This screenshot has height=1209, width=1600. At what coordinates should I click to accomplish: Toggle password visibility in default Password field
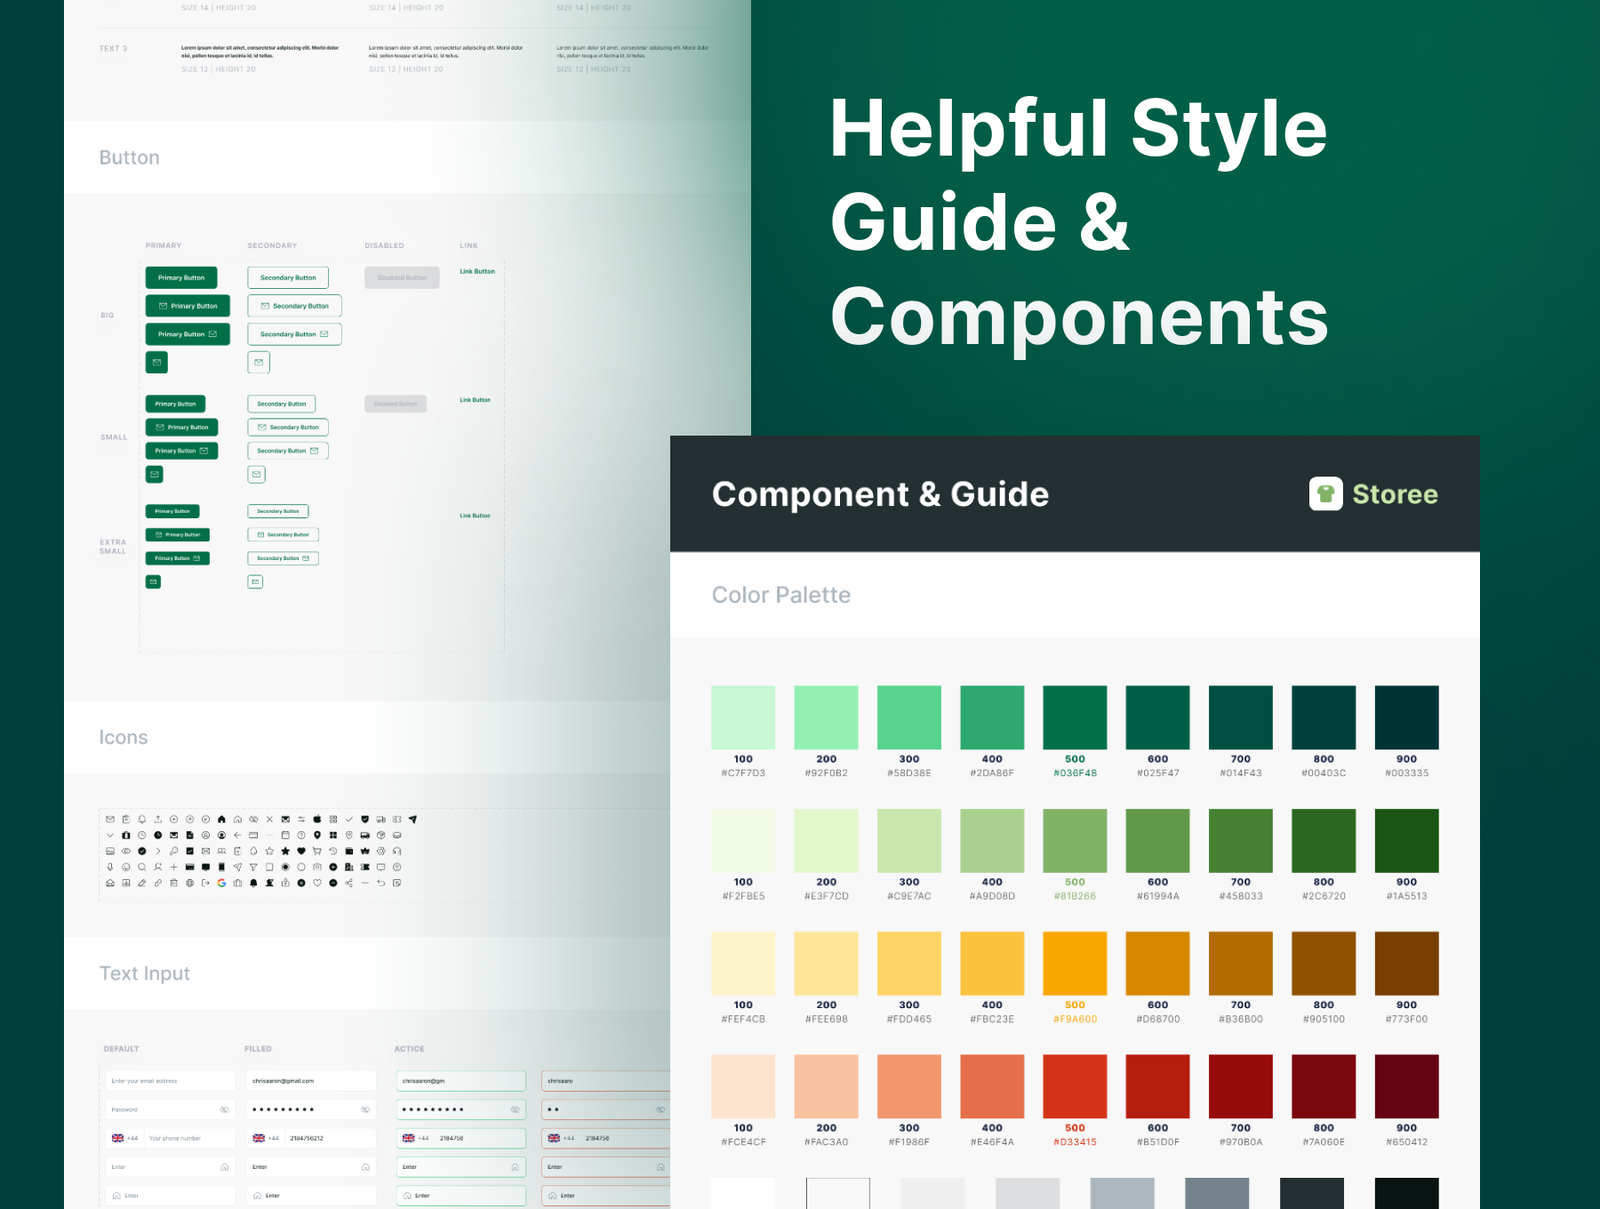coord(224,1110)
